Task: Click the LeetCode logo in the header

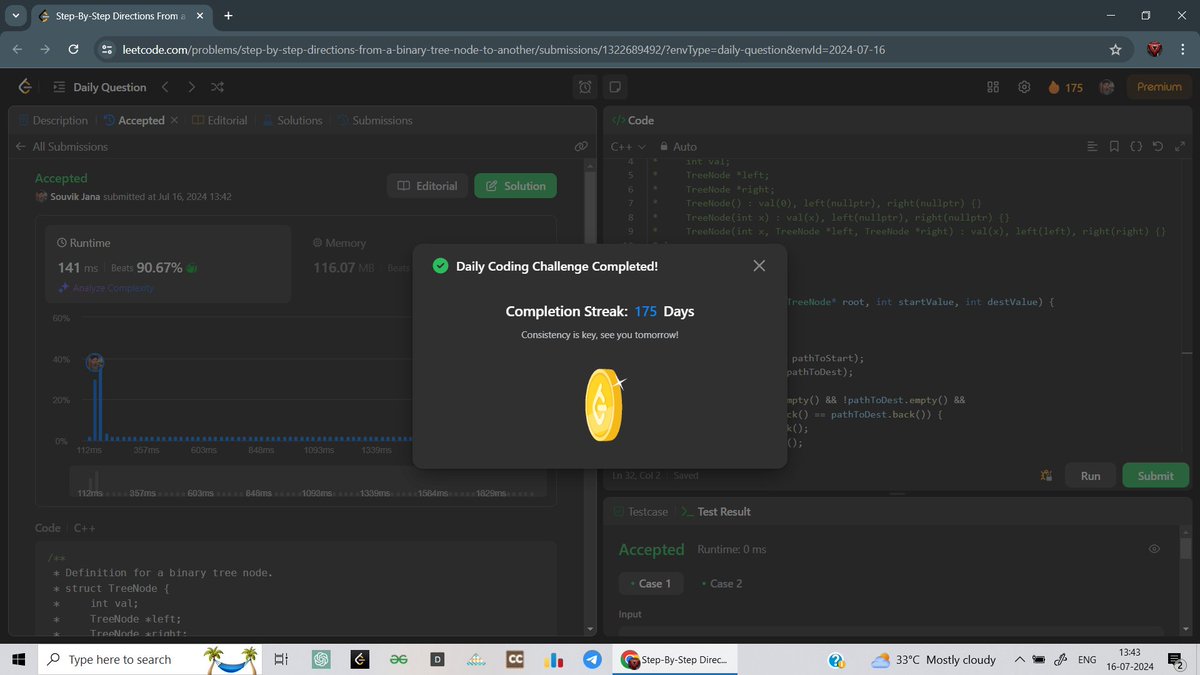Action: pyautogui.click(x=25, y=87)
